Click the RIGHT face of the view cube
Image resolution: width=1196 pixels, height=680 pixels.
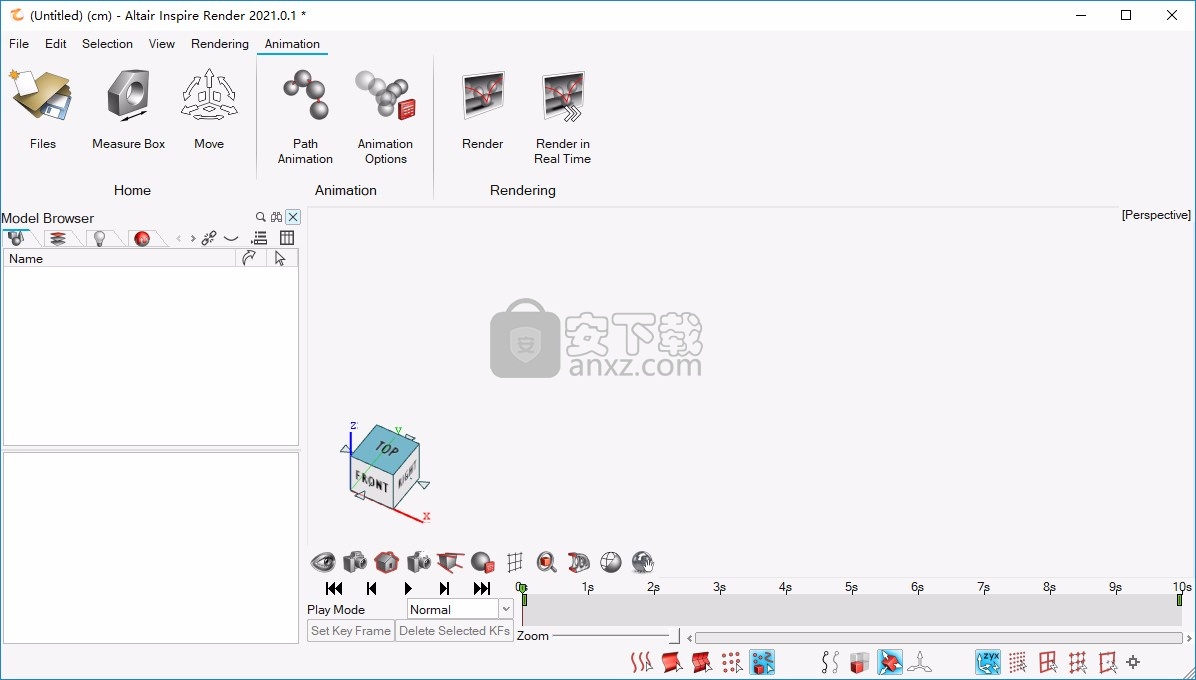(406, 476)
